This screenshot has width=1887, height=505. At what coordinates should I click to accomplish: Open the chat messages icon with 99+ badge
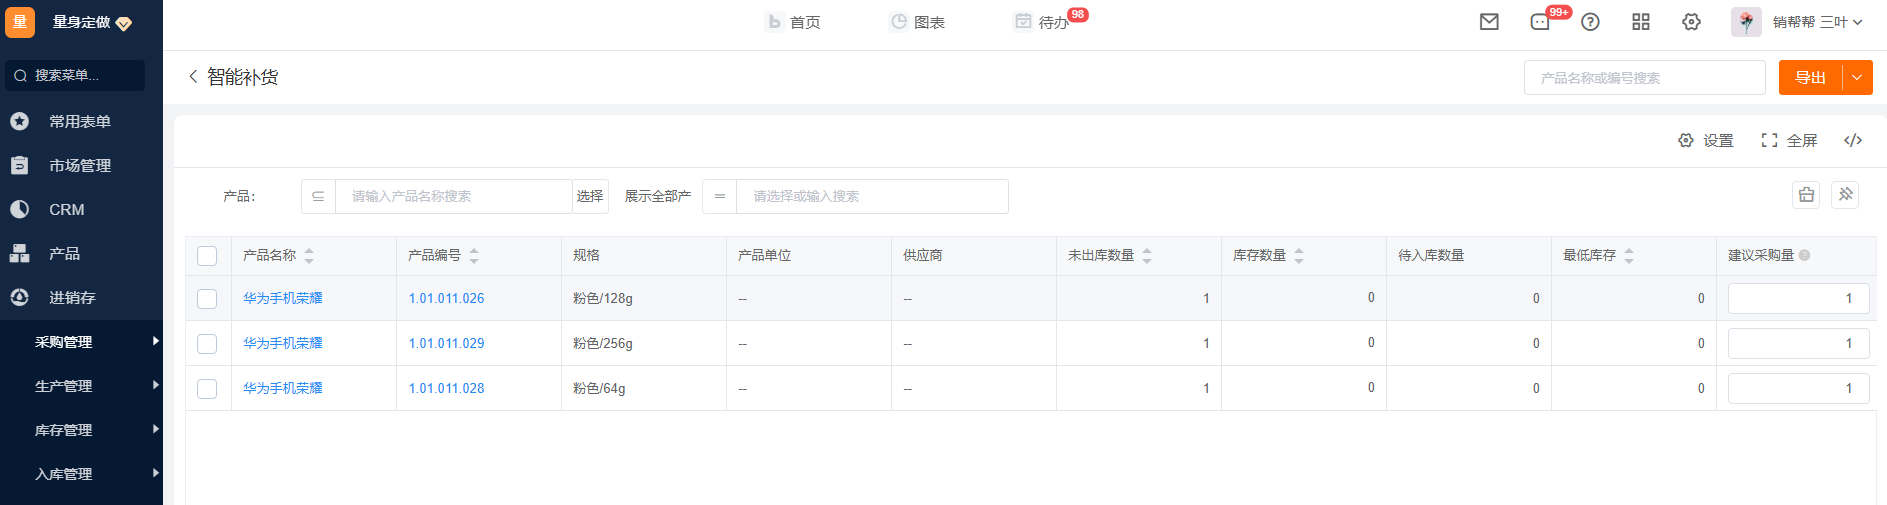pyautogui.click(x=1540, y=22)
